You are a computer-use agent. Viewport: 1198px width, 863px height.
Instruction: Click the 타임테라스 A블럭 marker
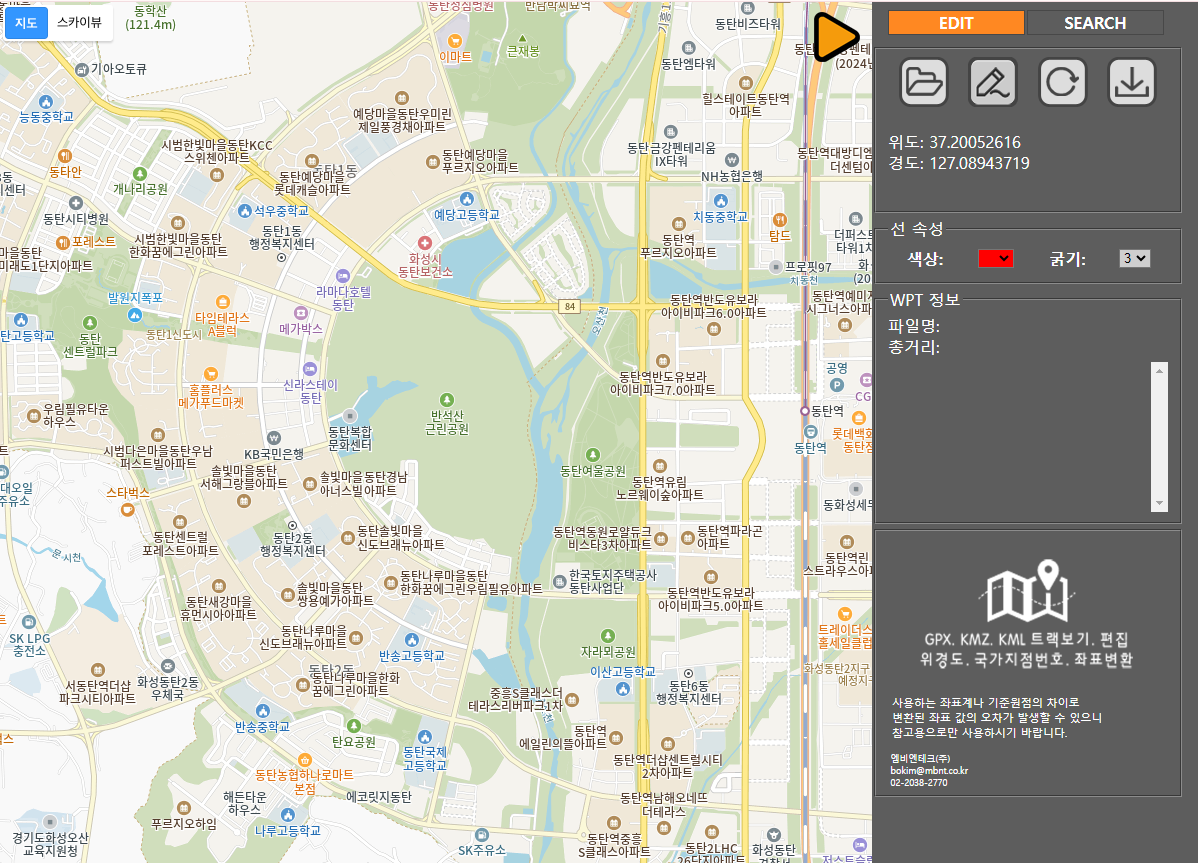point(222,302)
